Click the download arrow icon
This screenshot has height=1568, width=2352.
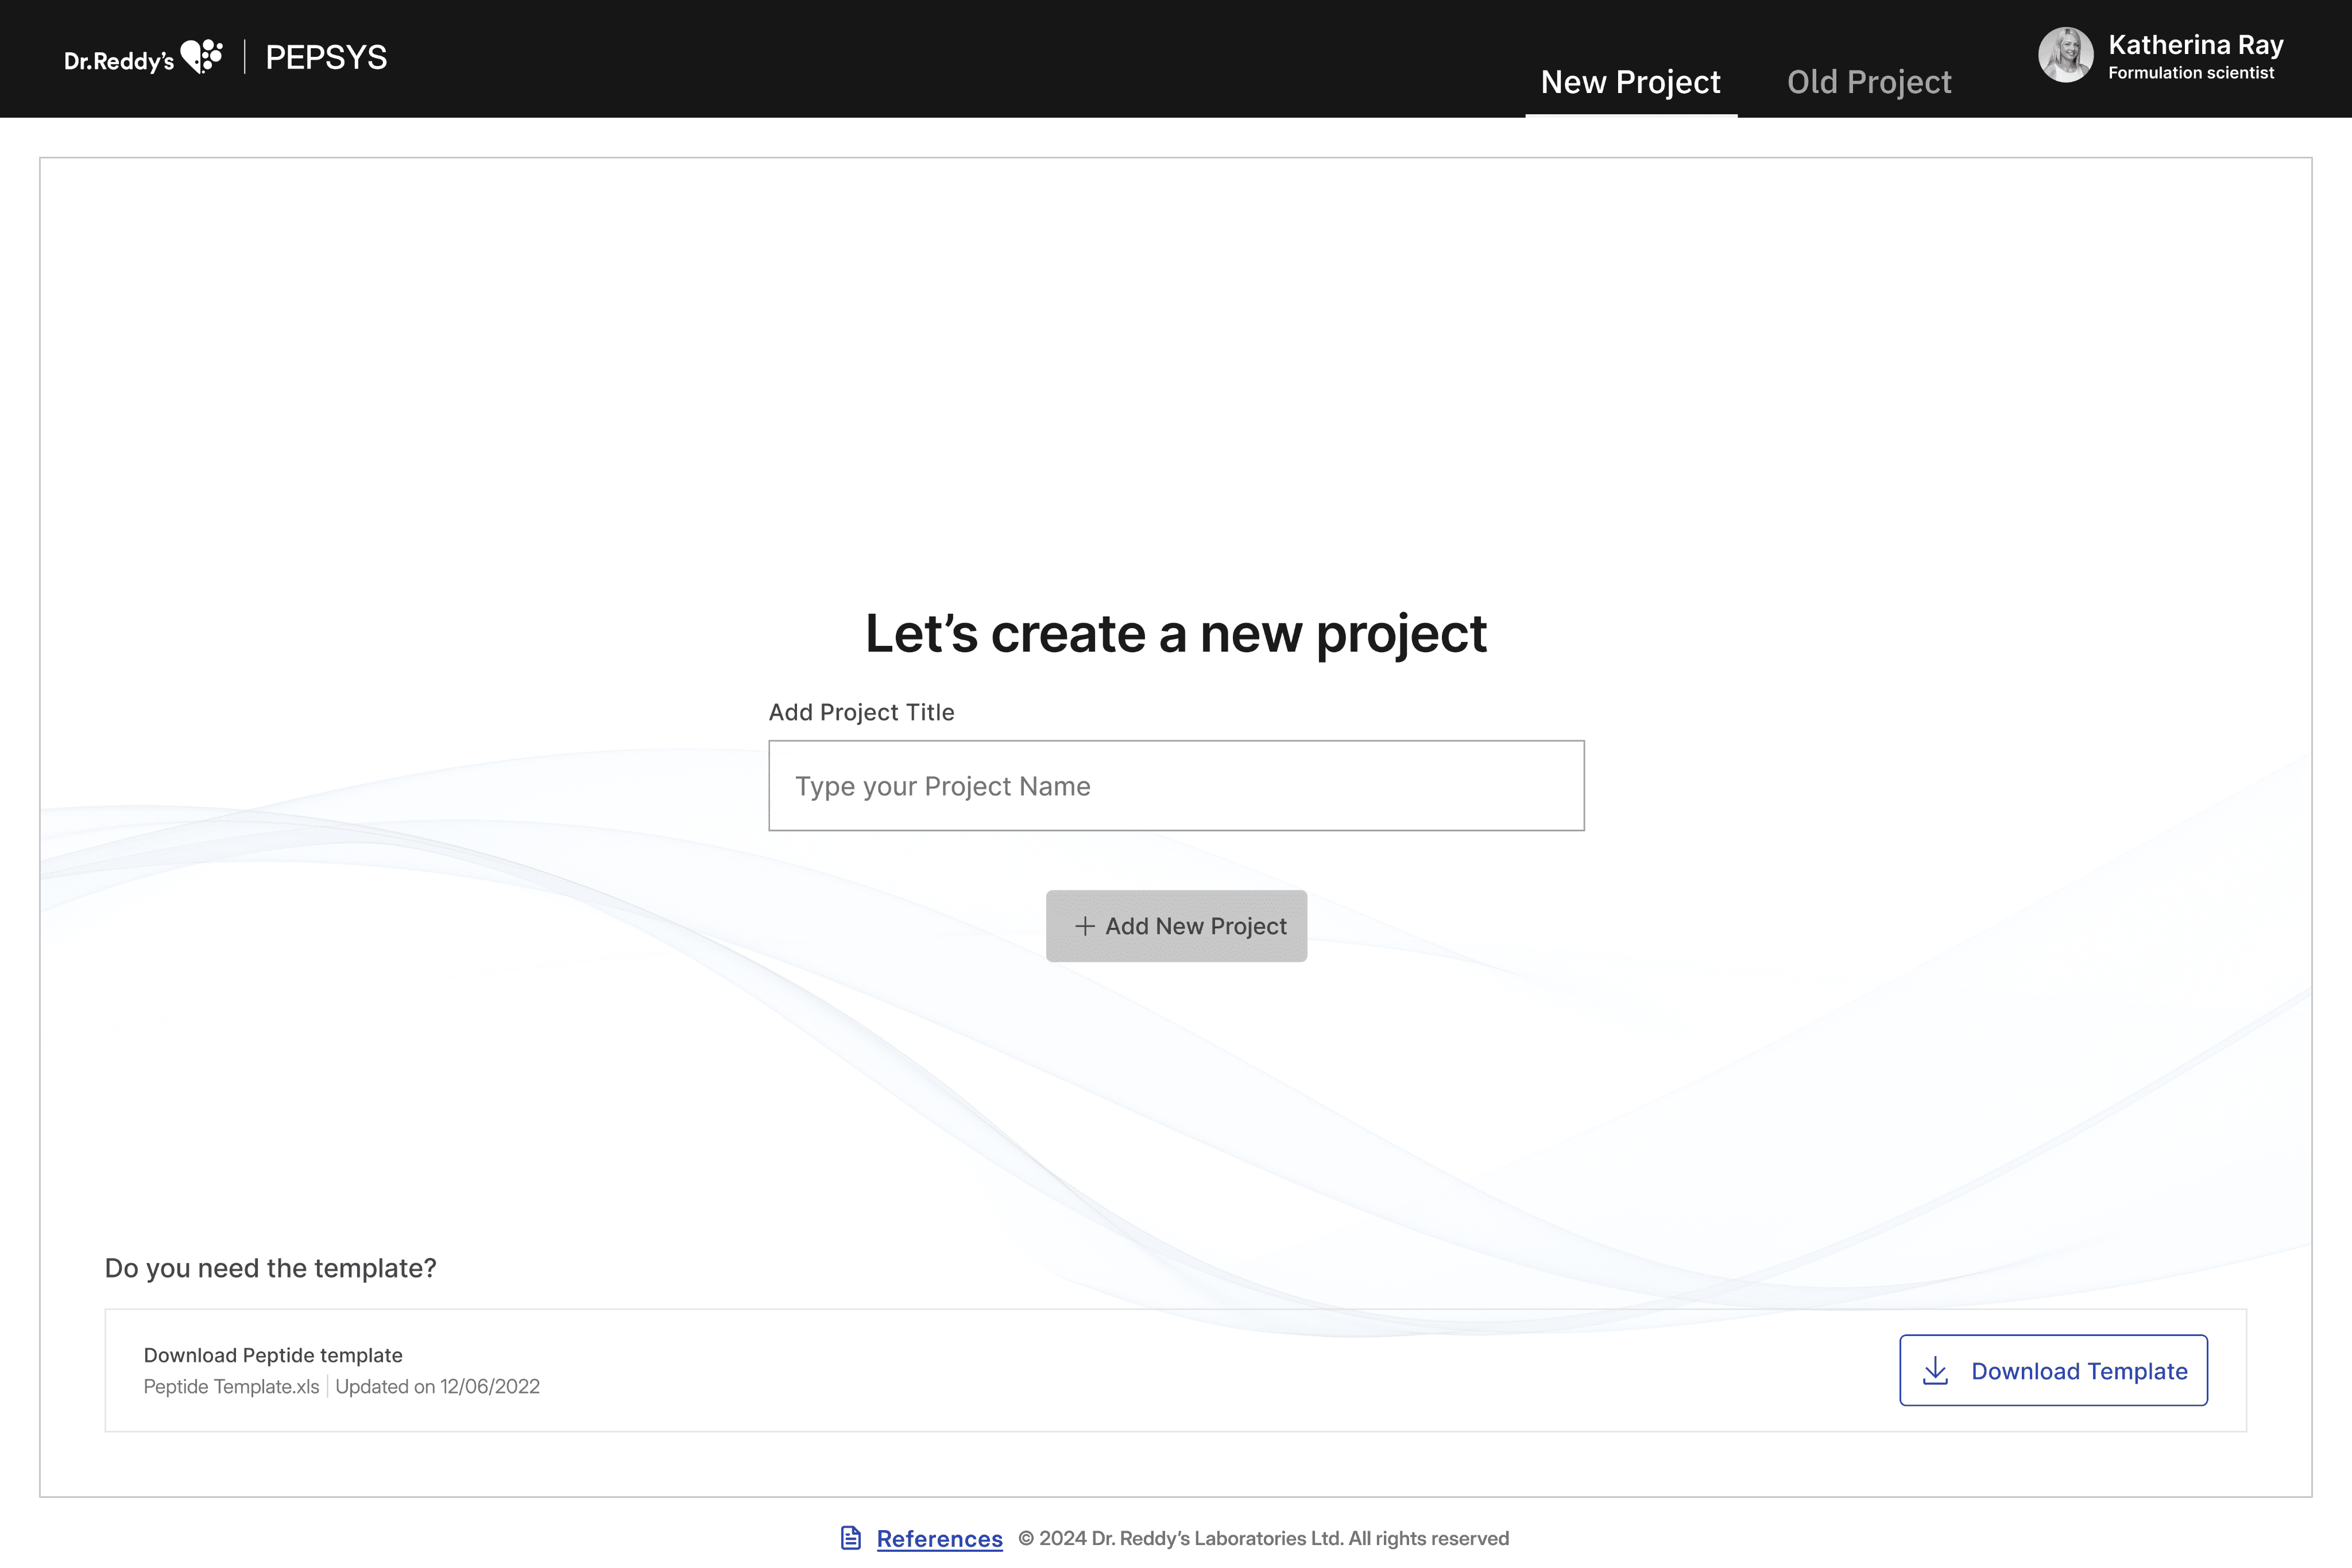click(x=1935, y=1370)
